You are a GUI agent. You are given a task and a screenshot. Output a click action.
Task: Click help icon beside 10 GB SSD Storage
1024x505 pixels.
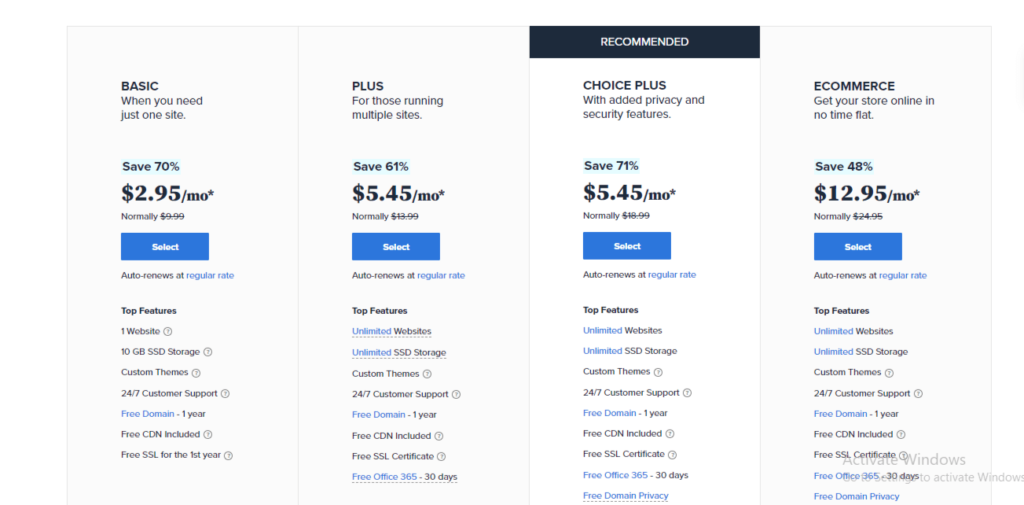[208, 352]
